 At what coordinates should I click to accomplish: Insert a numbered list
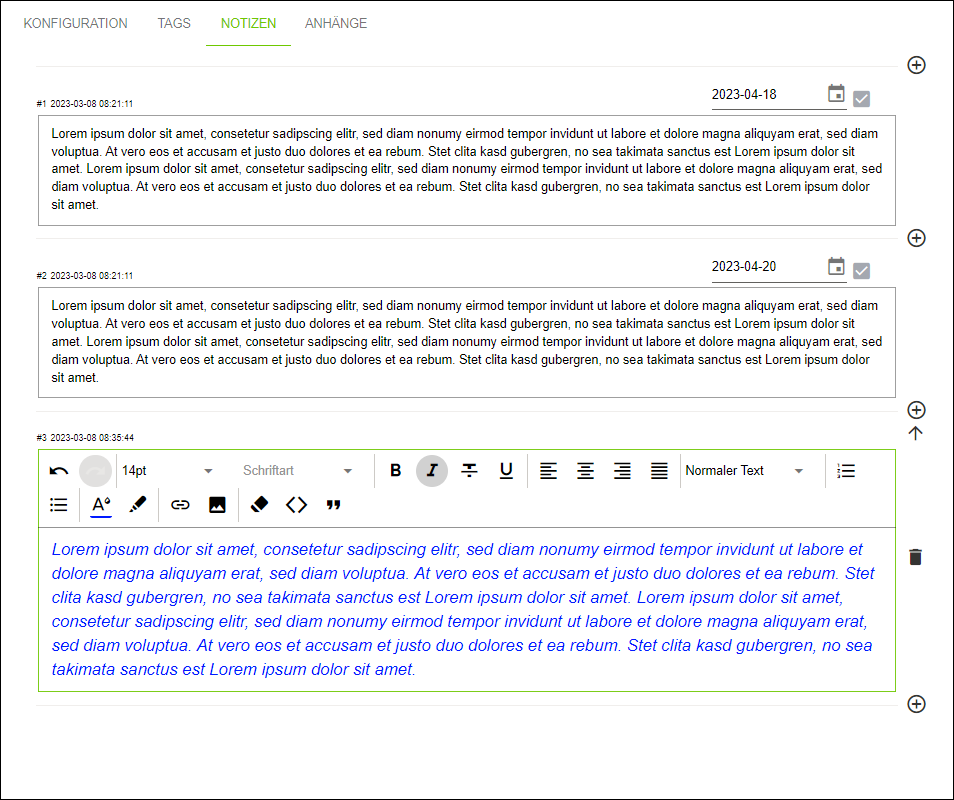(846, 470)
